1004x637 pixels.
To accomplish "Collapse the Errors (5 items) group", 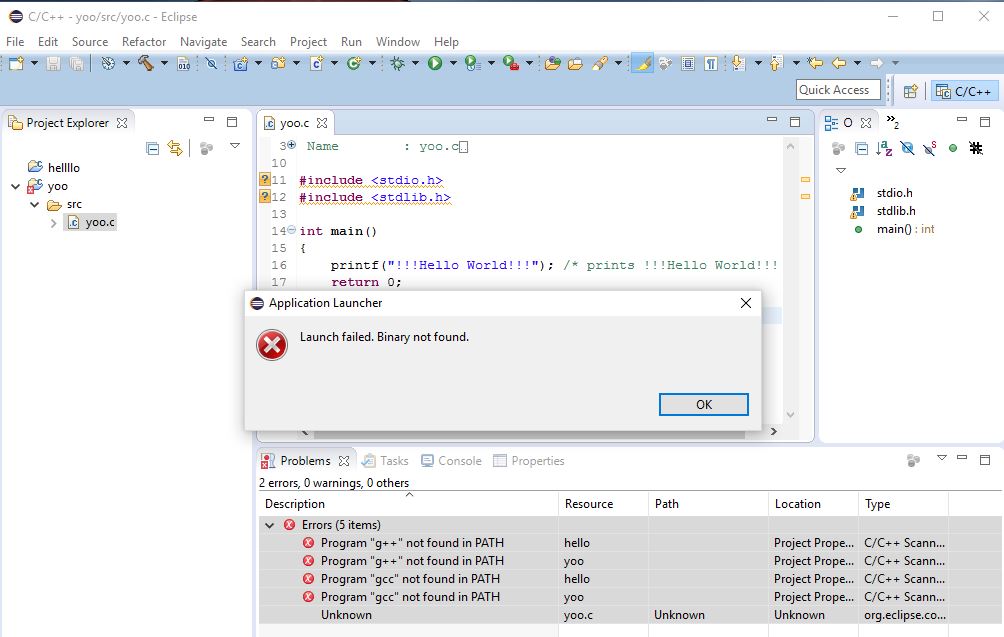I will (270, 525).
